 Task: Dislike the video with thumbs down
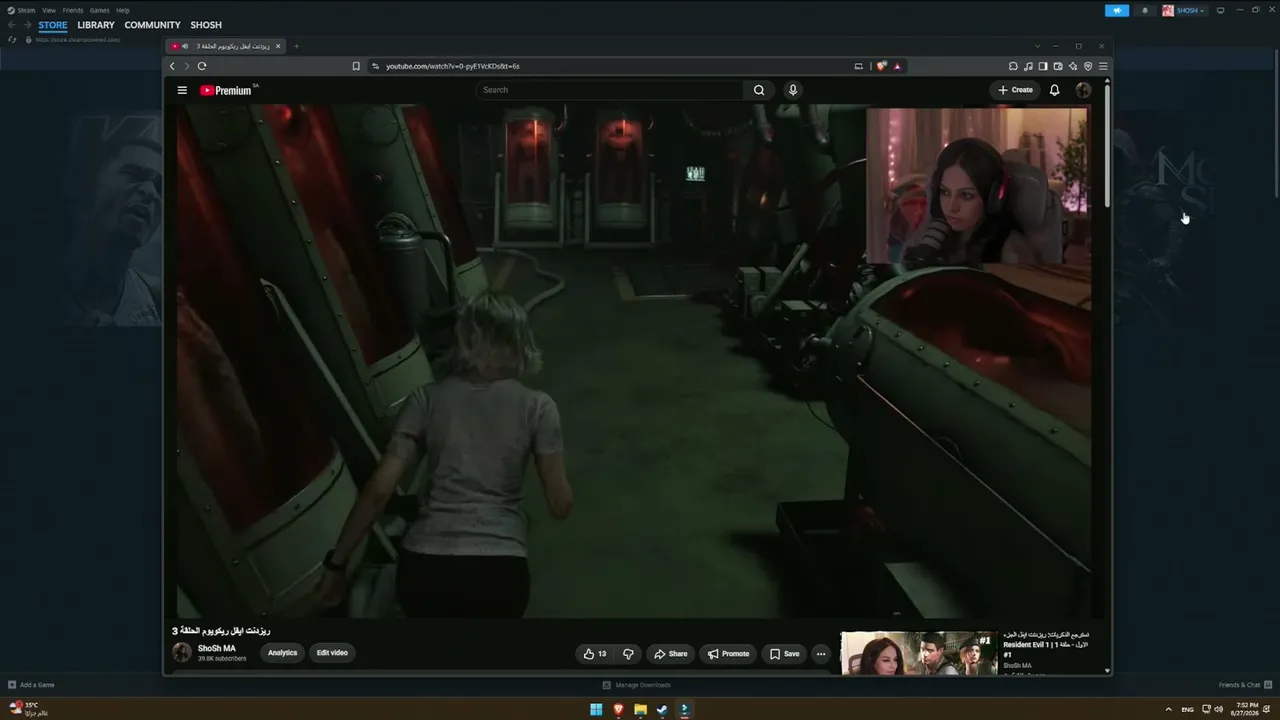(x=628, y=654)
